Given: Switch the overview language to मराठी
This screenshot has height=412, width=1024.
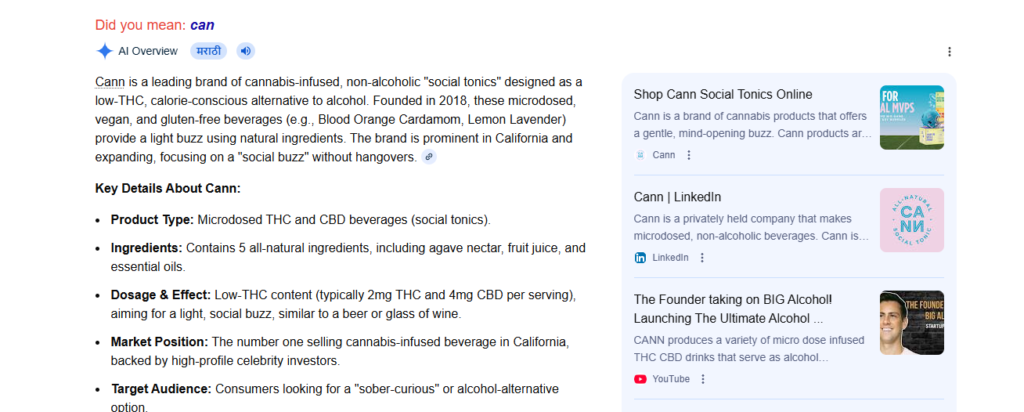Looking at the screenshot, I should tap(207, 51).
